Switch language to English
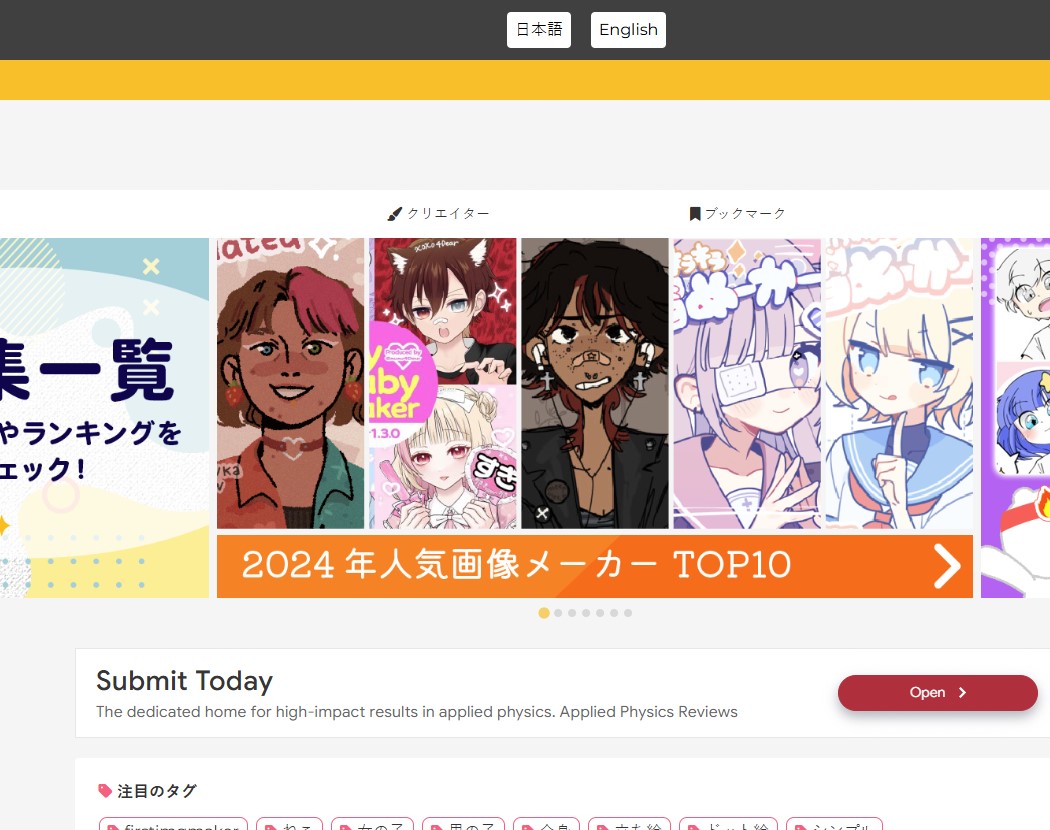 (628, 29)
